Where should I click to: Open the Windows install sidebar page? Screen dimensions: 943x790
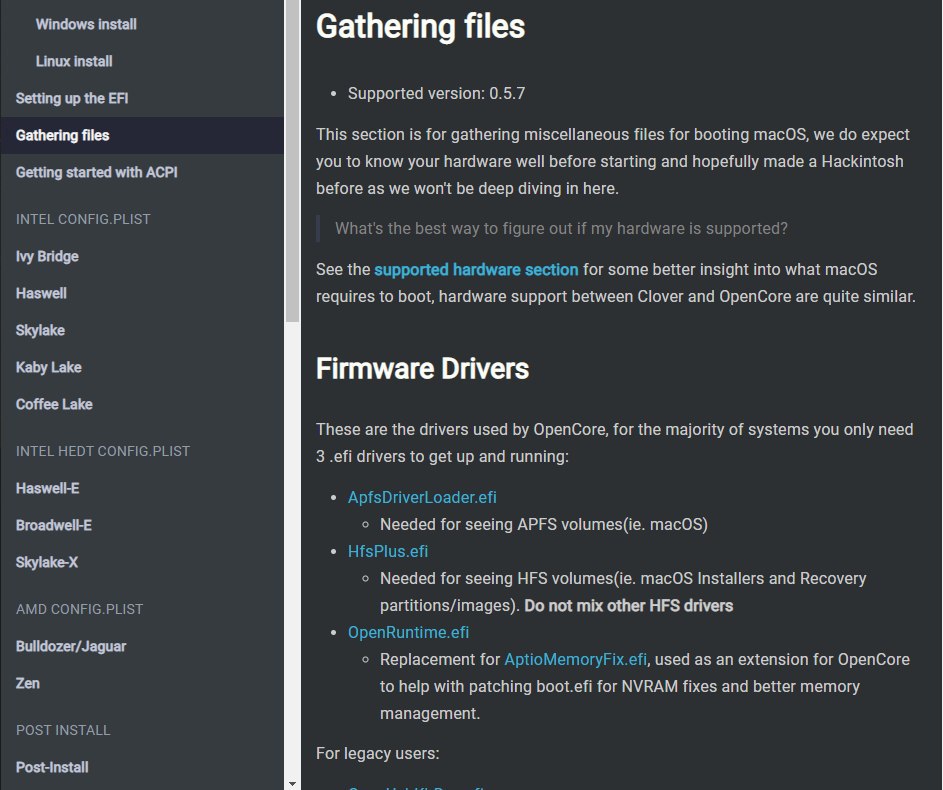coord(86,24)
